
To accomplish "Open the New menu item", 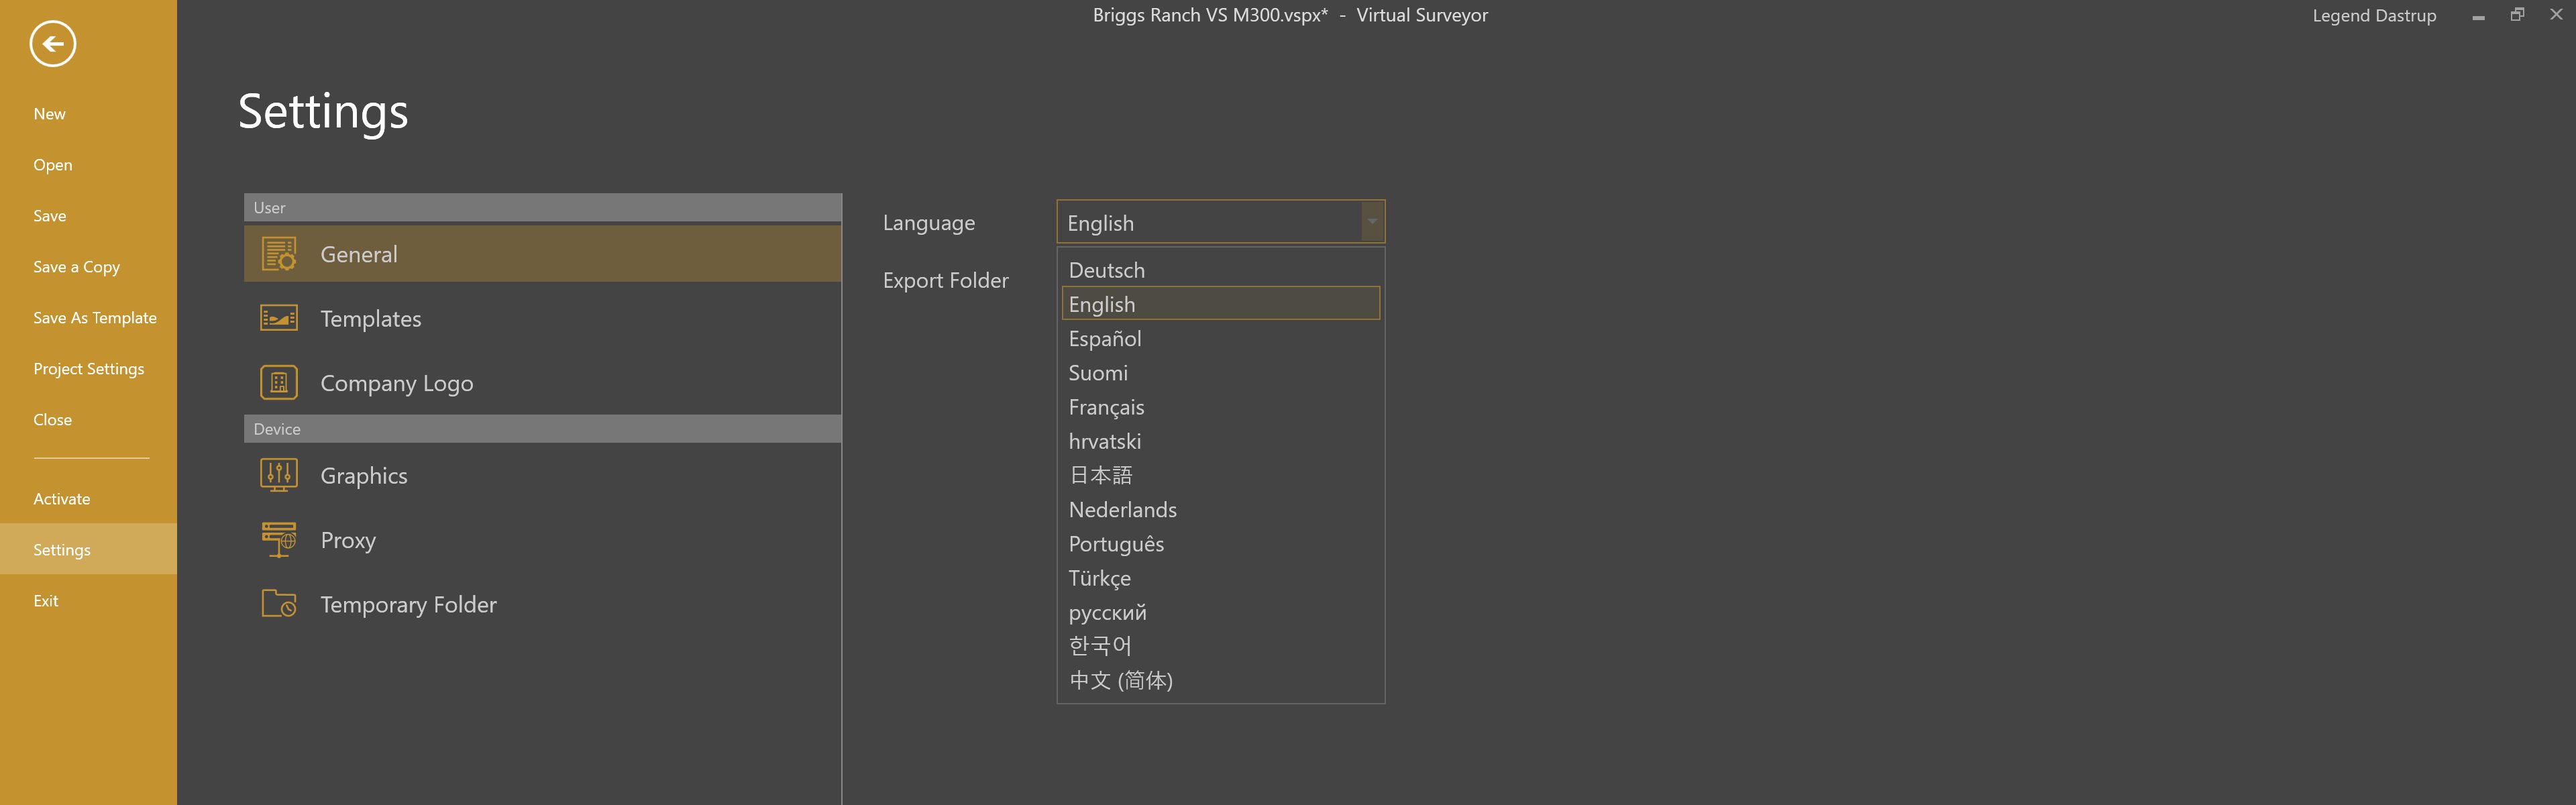I will 88,114.
